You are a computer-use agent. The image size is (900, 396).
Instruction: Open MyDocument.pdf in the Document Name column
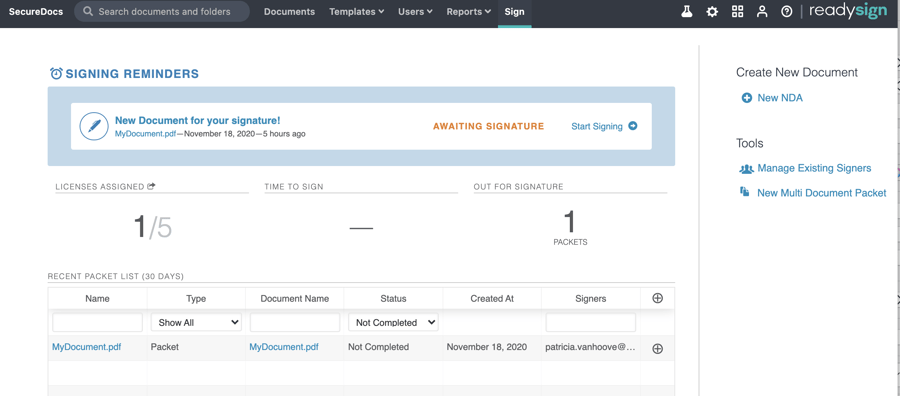(x=284, y=347)
